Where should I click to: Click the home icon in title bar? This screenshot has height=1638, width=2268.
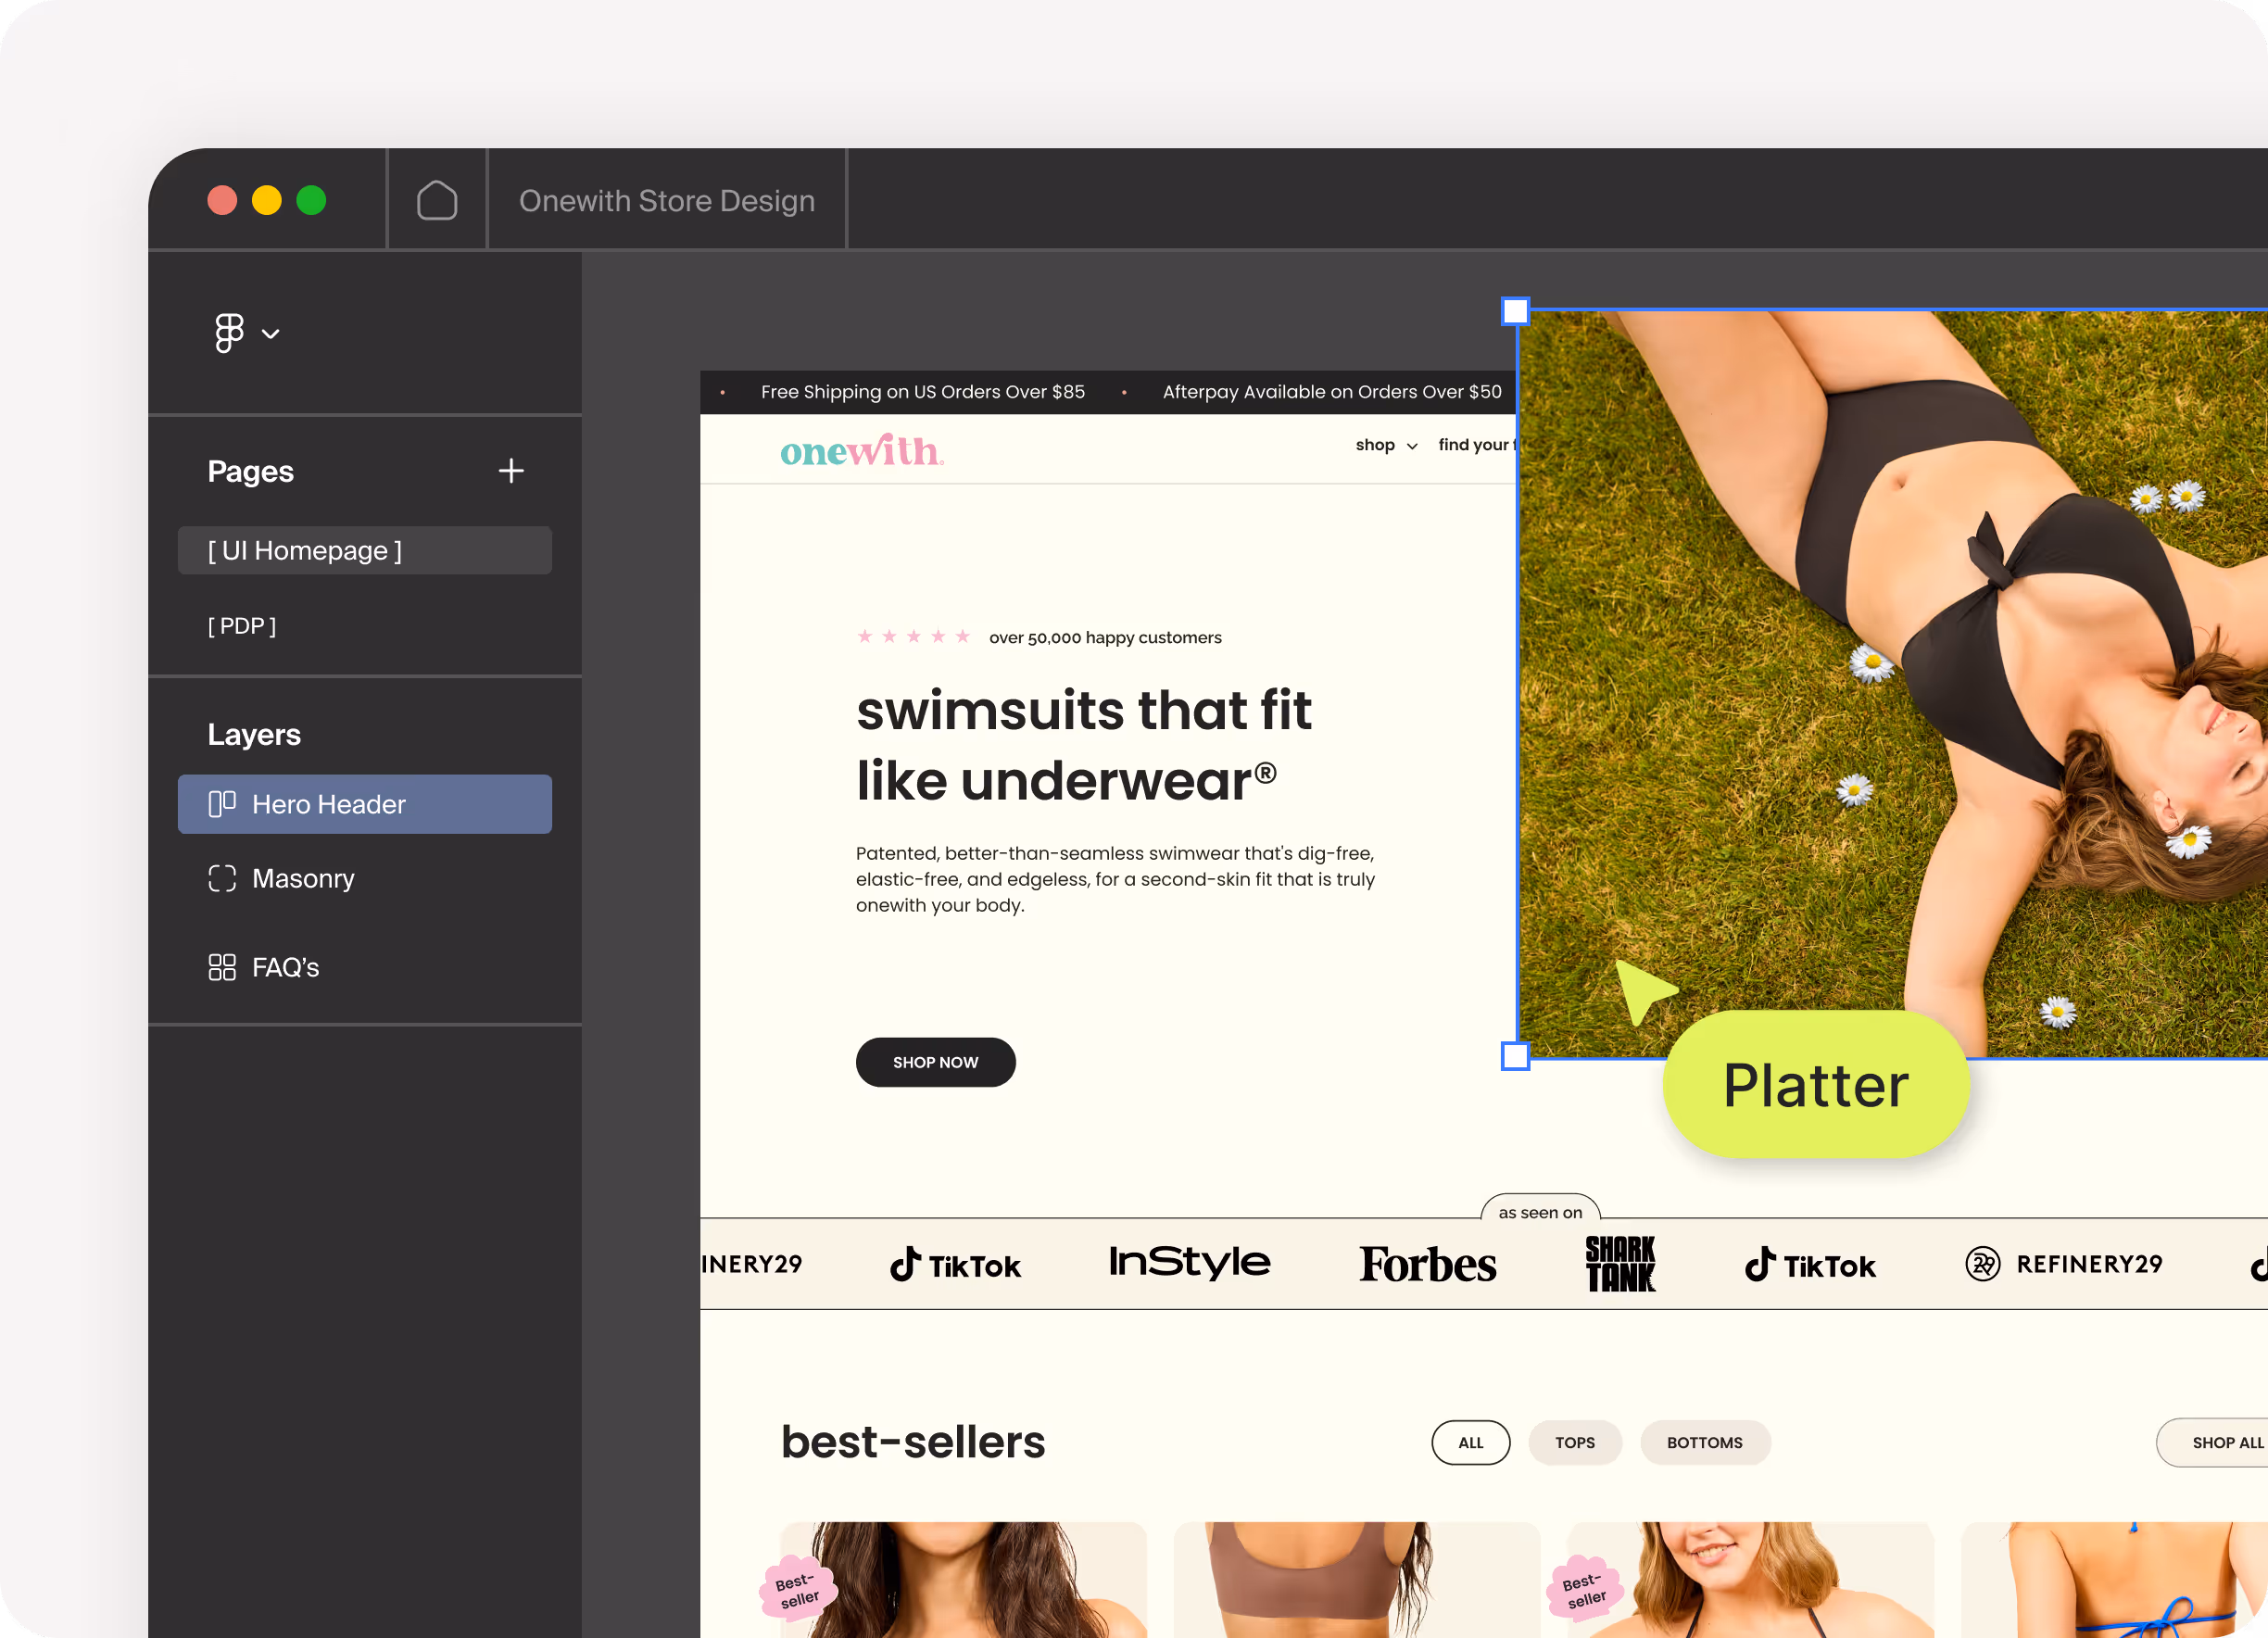(x=437, y=200)
